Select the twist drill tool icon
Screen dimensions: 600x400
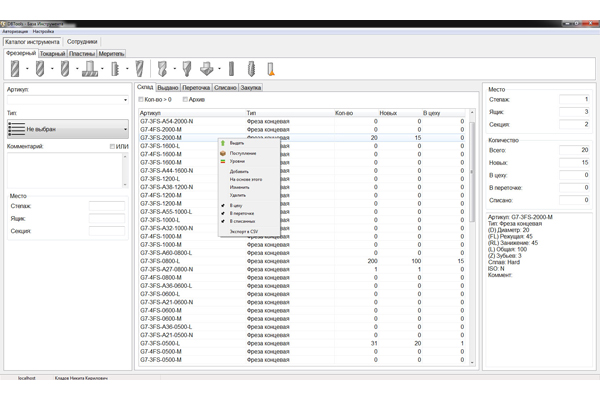(x=162, y=69)
